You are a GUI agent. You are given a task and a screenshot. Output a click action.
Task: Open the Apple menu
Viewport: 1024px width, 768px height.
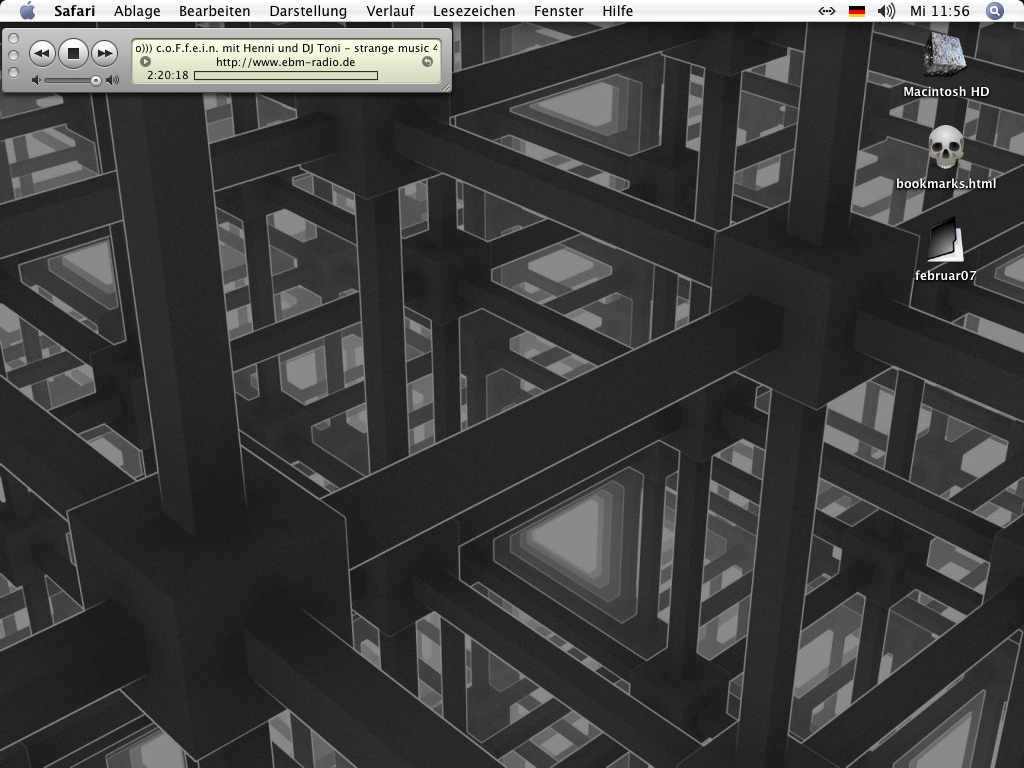(x=27, y=11)
